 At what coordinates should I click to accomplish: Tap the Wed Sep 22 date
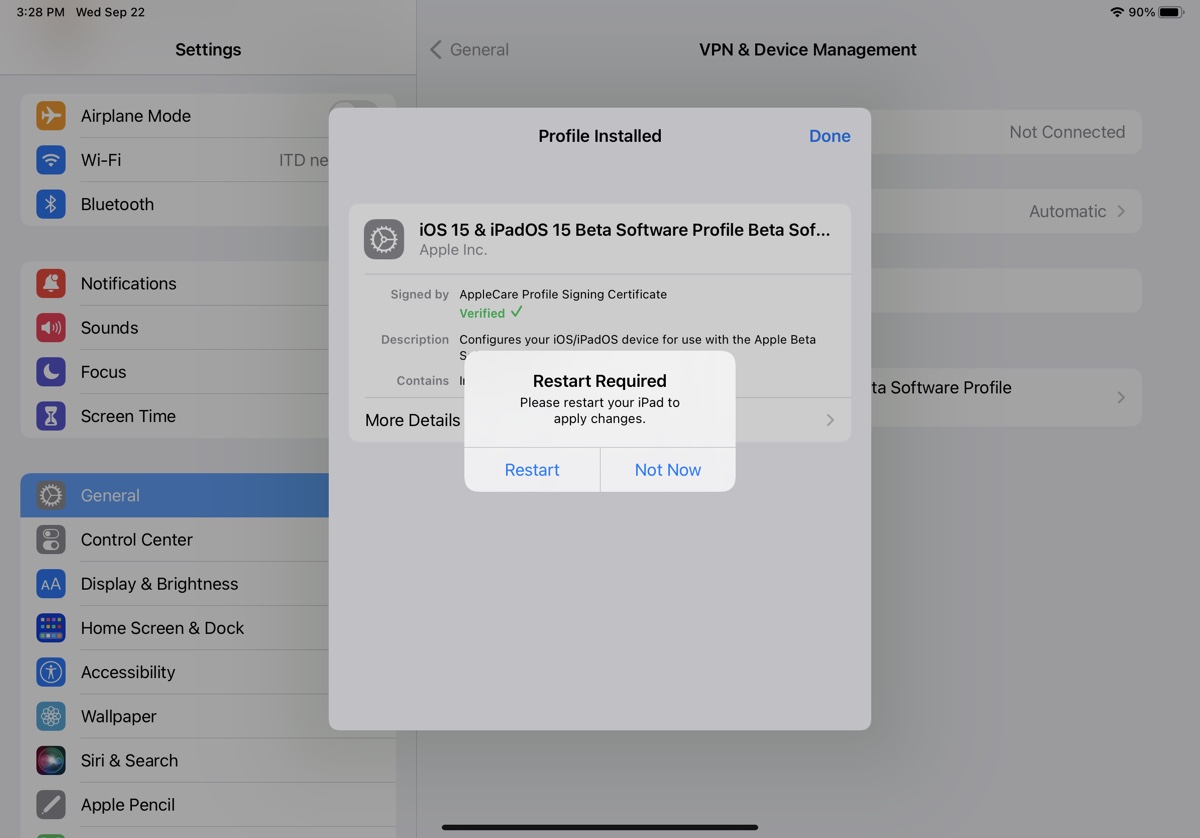110,12
